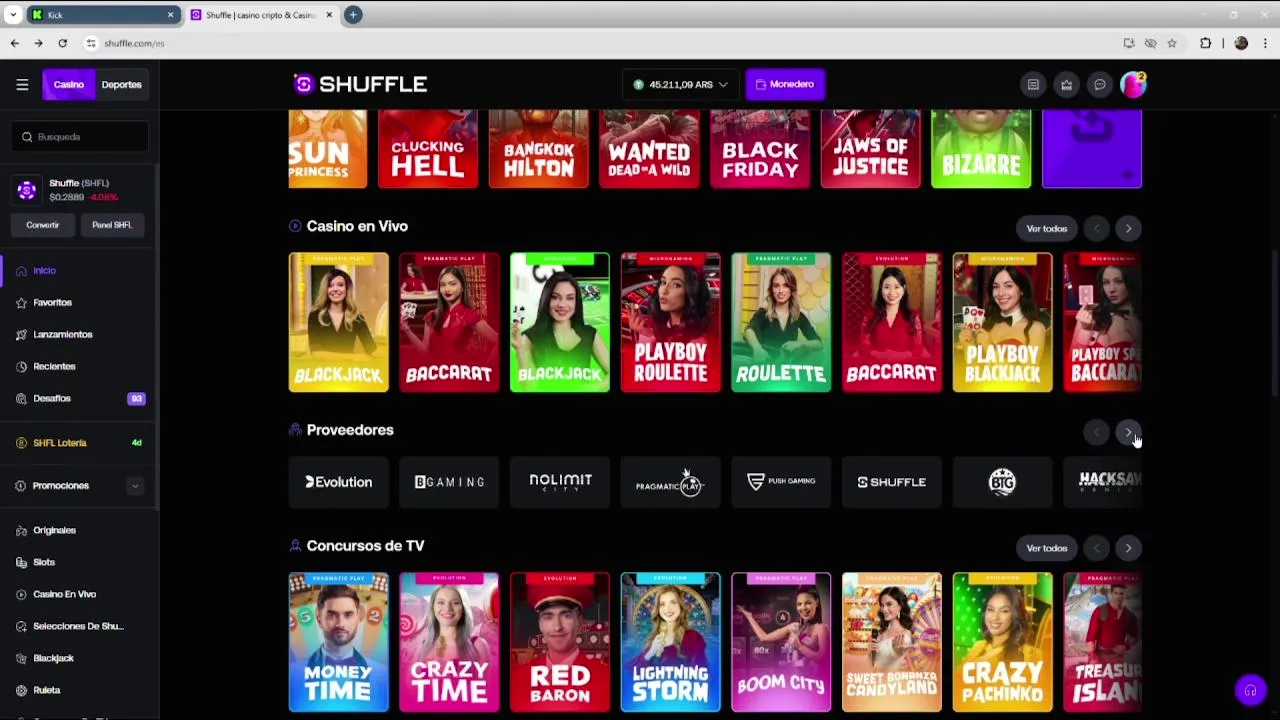
Task: Open the Boom City game thumbnail
Action: tap(781, 642)
